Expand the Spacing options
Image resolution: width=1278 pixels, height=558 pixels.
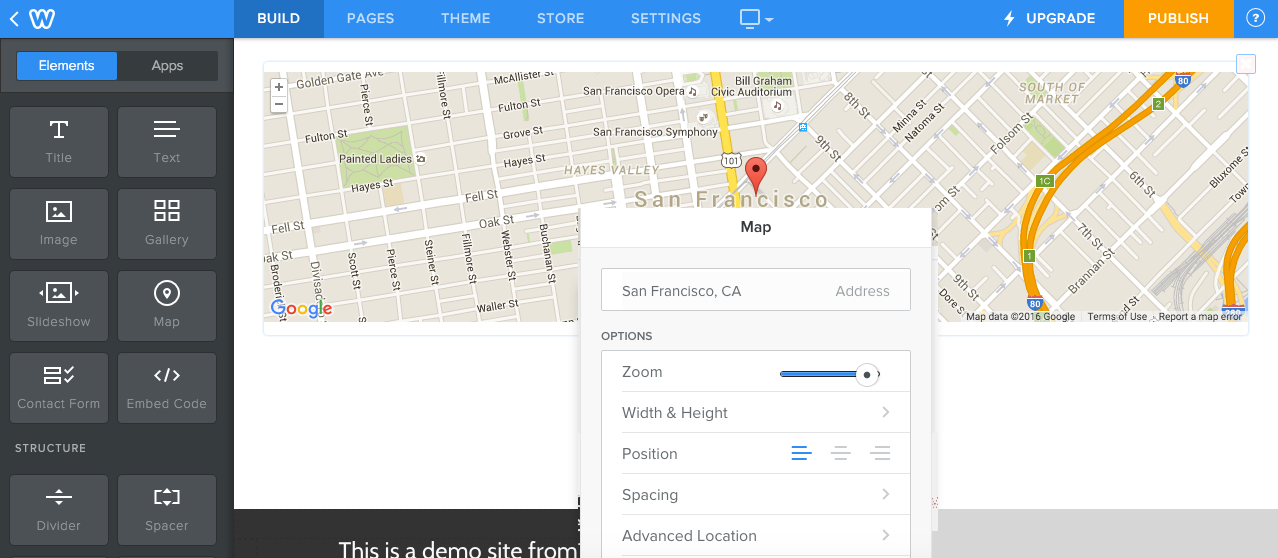(755, 495)
